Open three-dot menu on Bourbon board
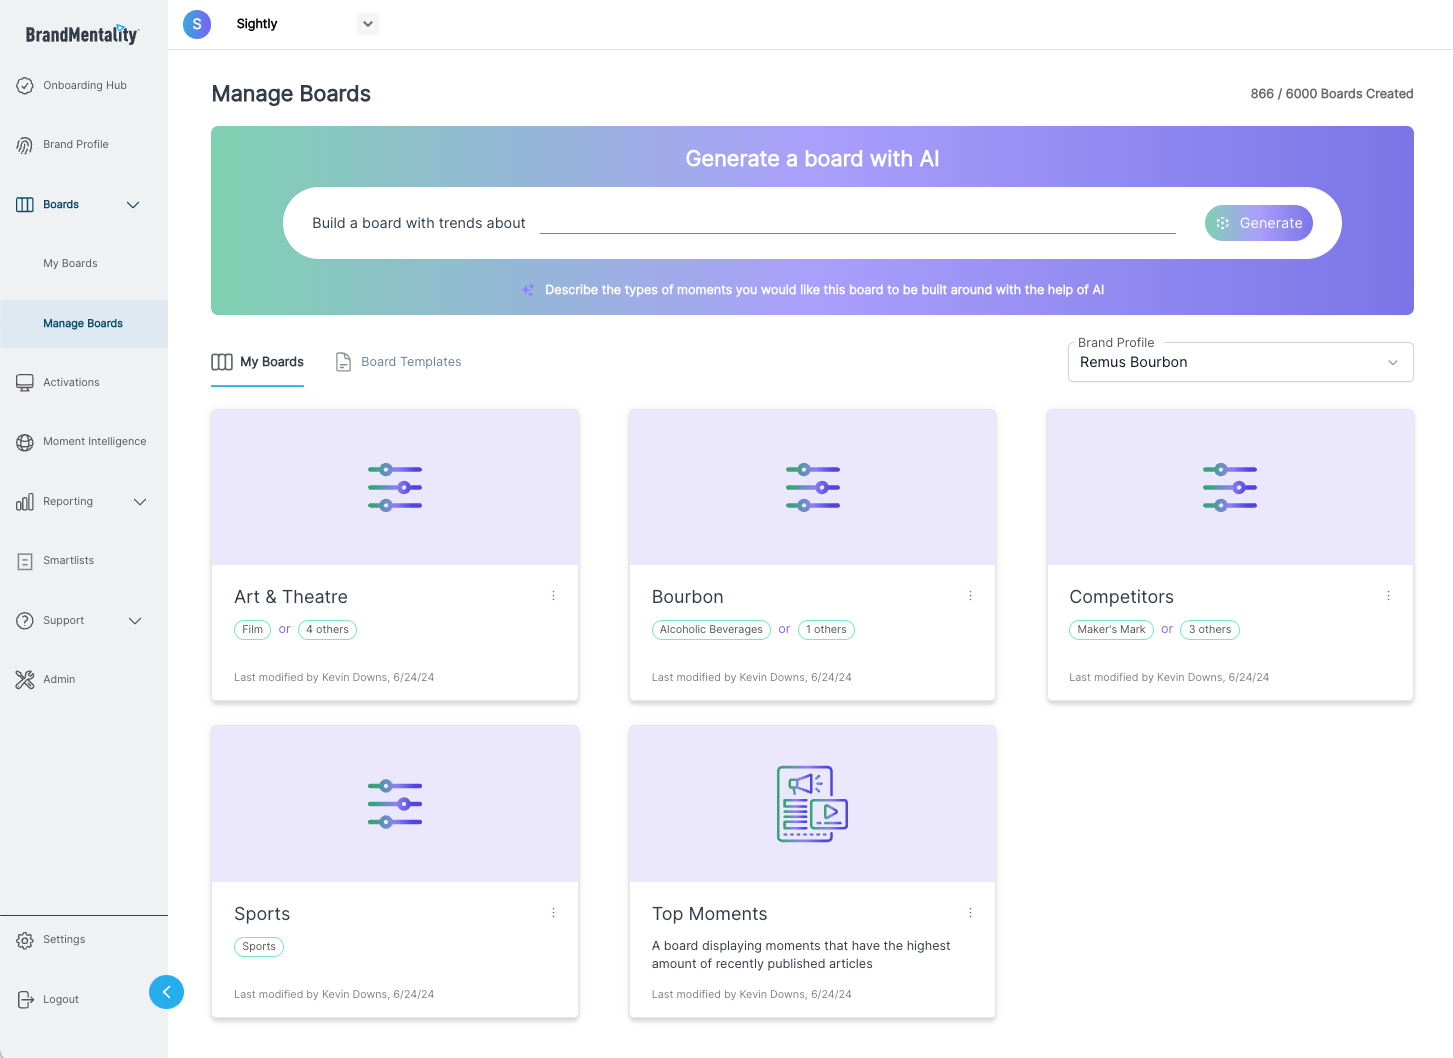The image size is (1453, 1058). coord(970,596)
